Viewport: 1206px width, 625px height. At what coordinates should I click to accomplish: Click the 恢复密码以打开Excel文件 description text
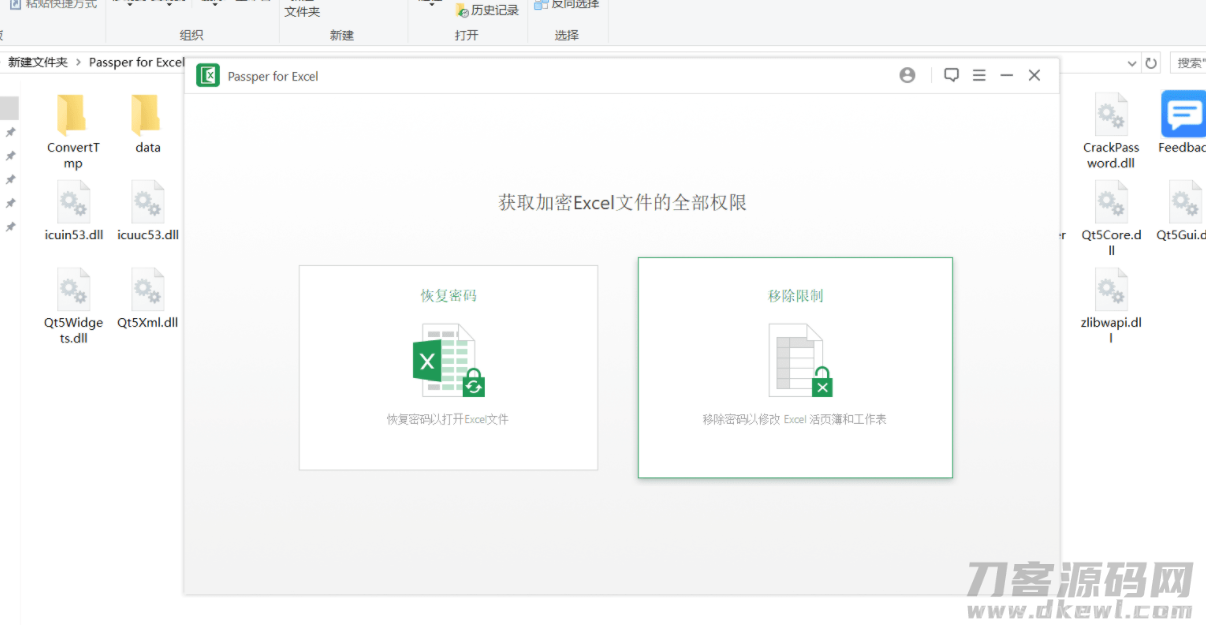pyautogui.click(x=448, y=419)
